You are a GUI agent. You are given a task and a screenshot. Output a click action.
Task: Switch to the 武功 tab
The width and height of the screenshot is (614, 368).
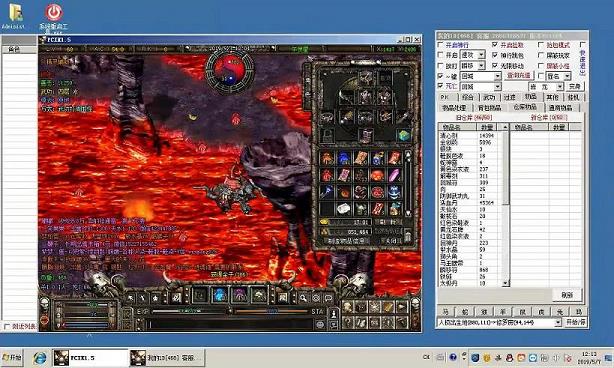[x=489, y=97]
